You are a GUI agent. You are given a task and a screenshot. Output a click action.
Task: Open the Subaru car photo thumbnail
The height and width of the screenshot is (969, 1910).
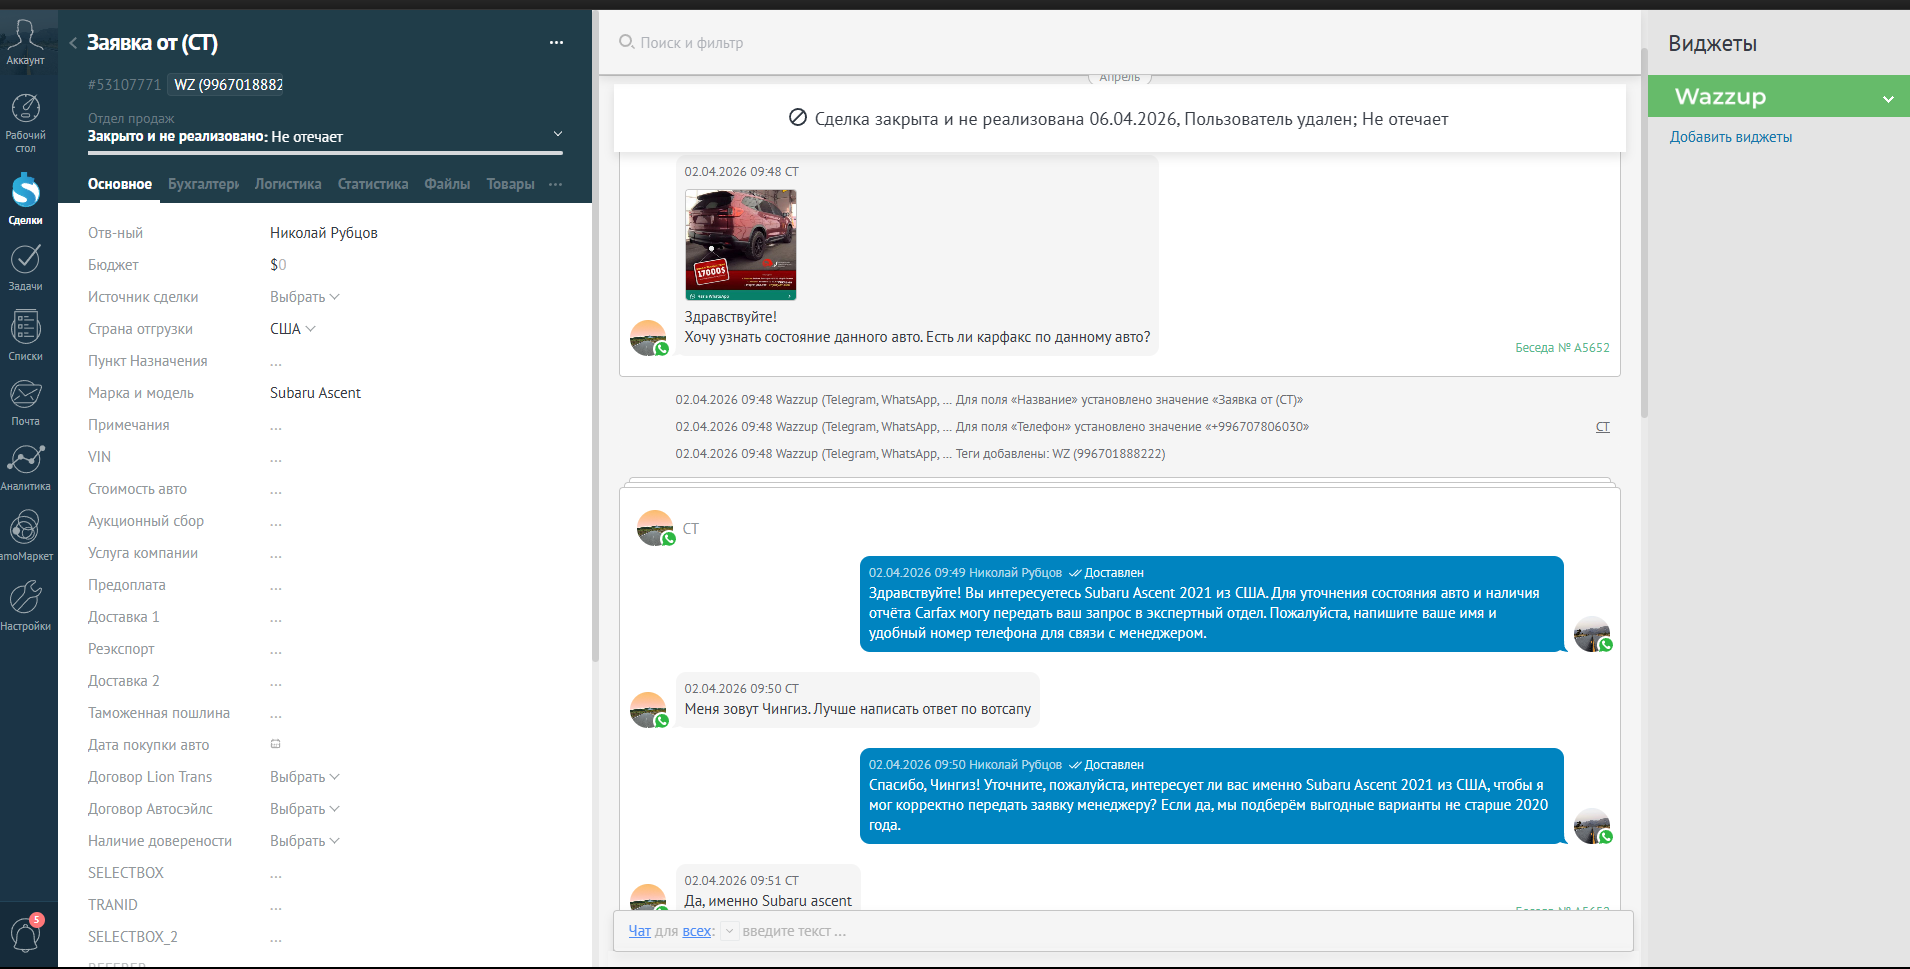click(740, 244)
